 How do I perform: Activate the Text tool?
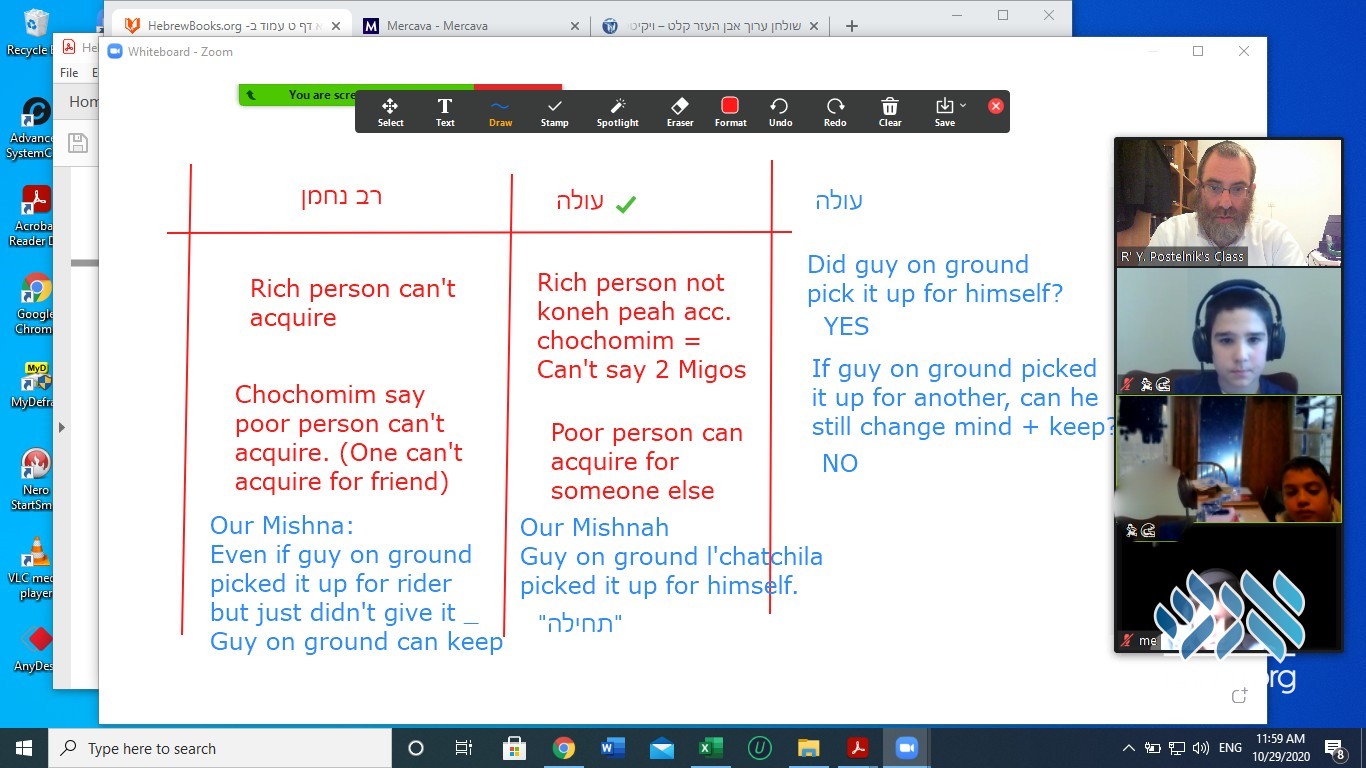(x=445, y=112)
